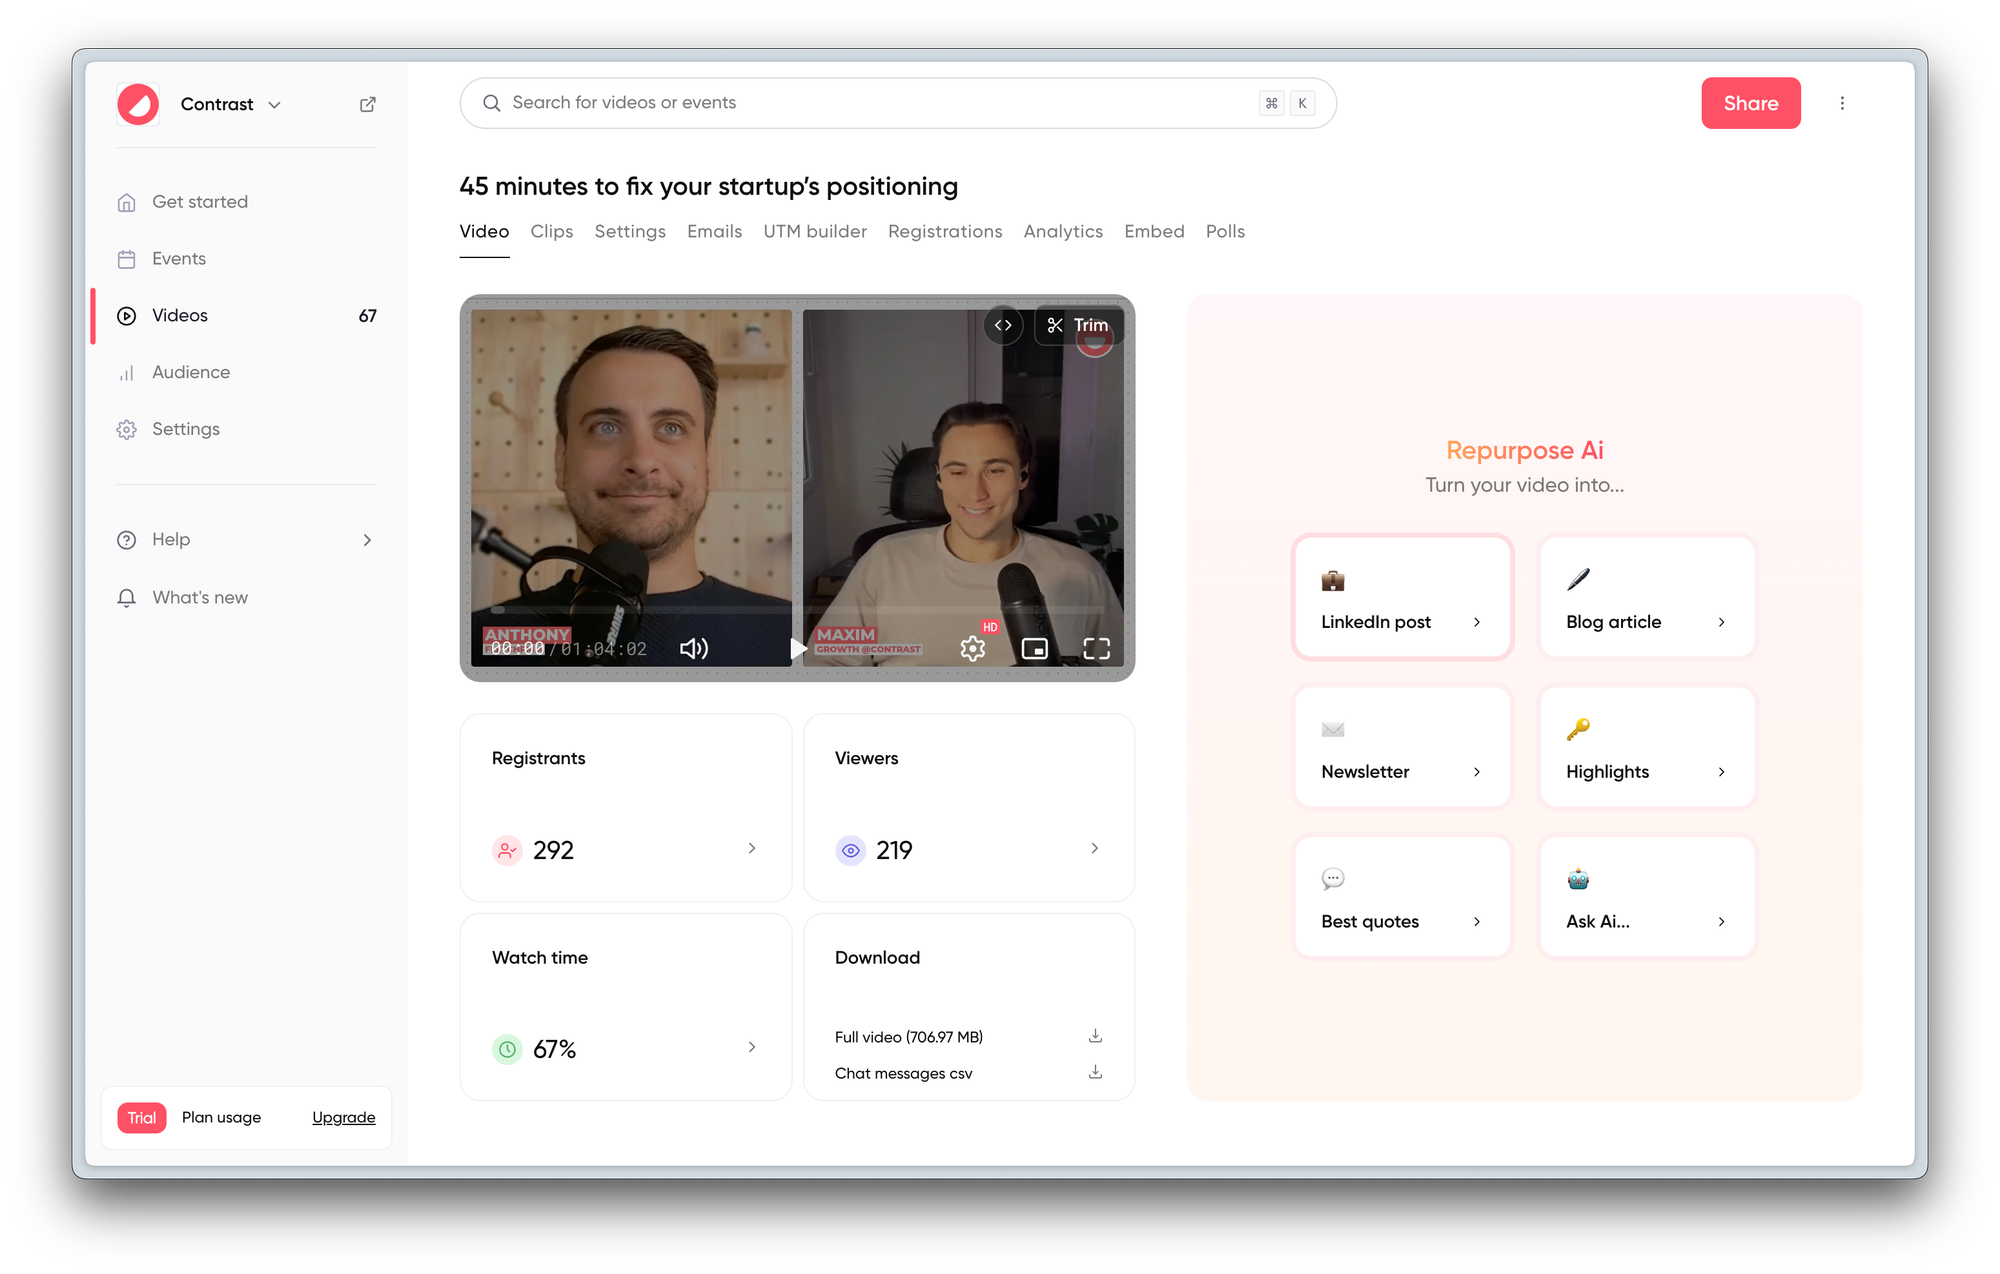
Task: Expand the Viewers details arrow
Action: (1095, 848)
